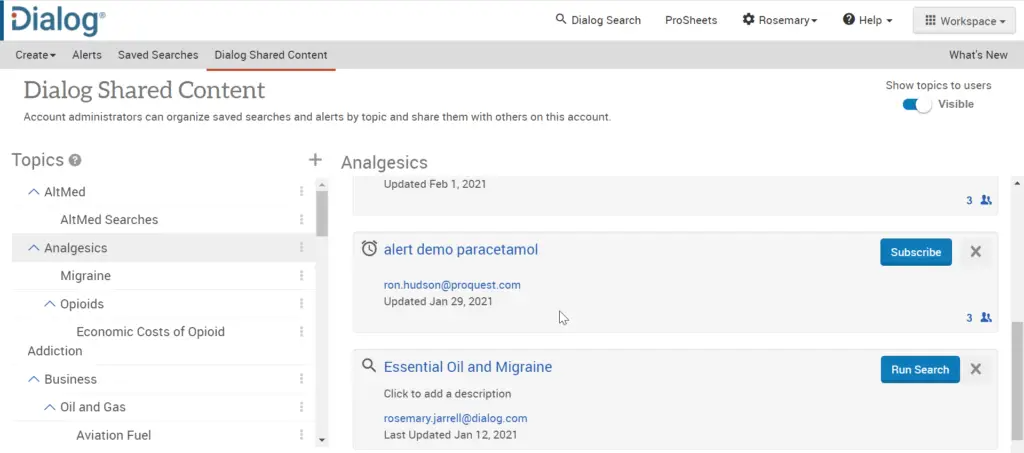Open the alert demo paracetamol link
This screenshot has height=453, width=1024.
click(461, 249)
